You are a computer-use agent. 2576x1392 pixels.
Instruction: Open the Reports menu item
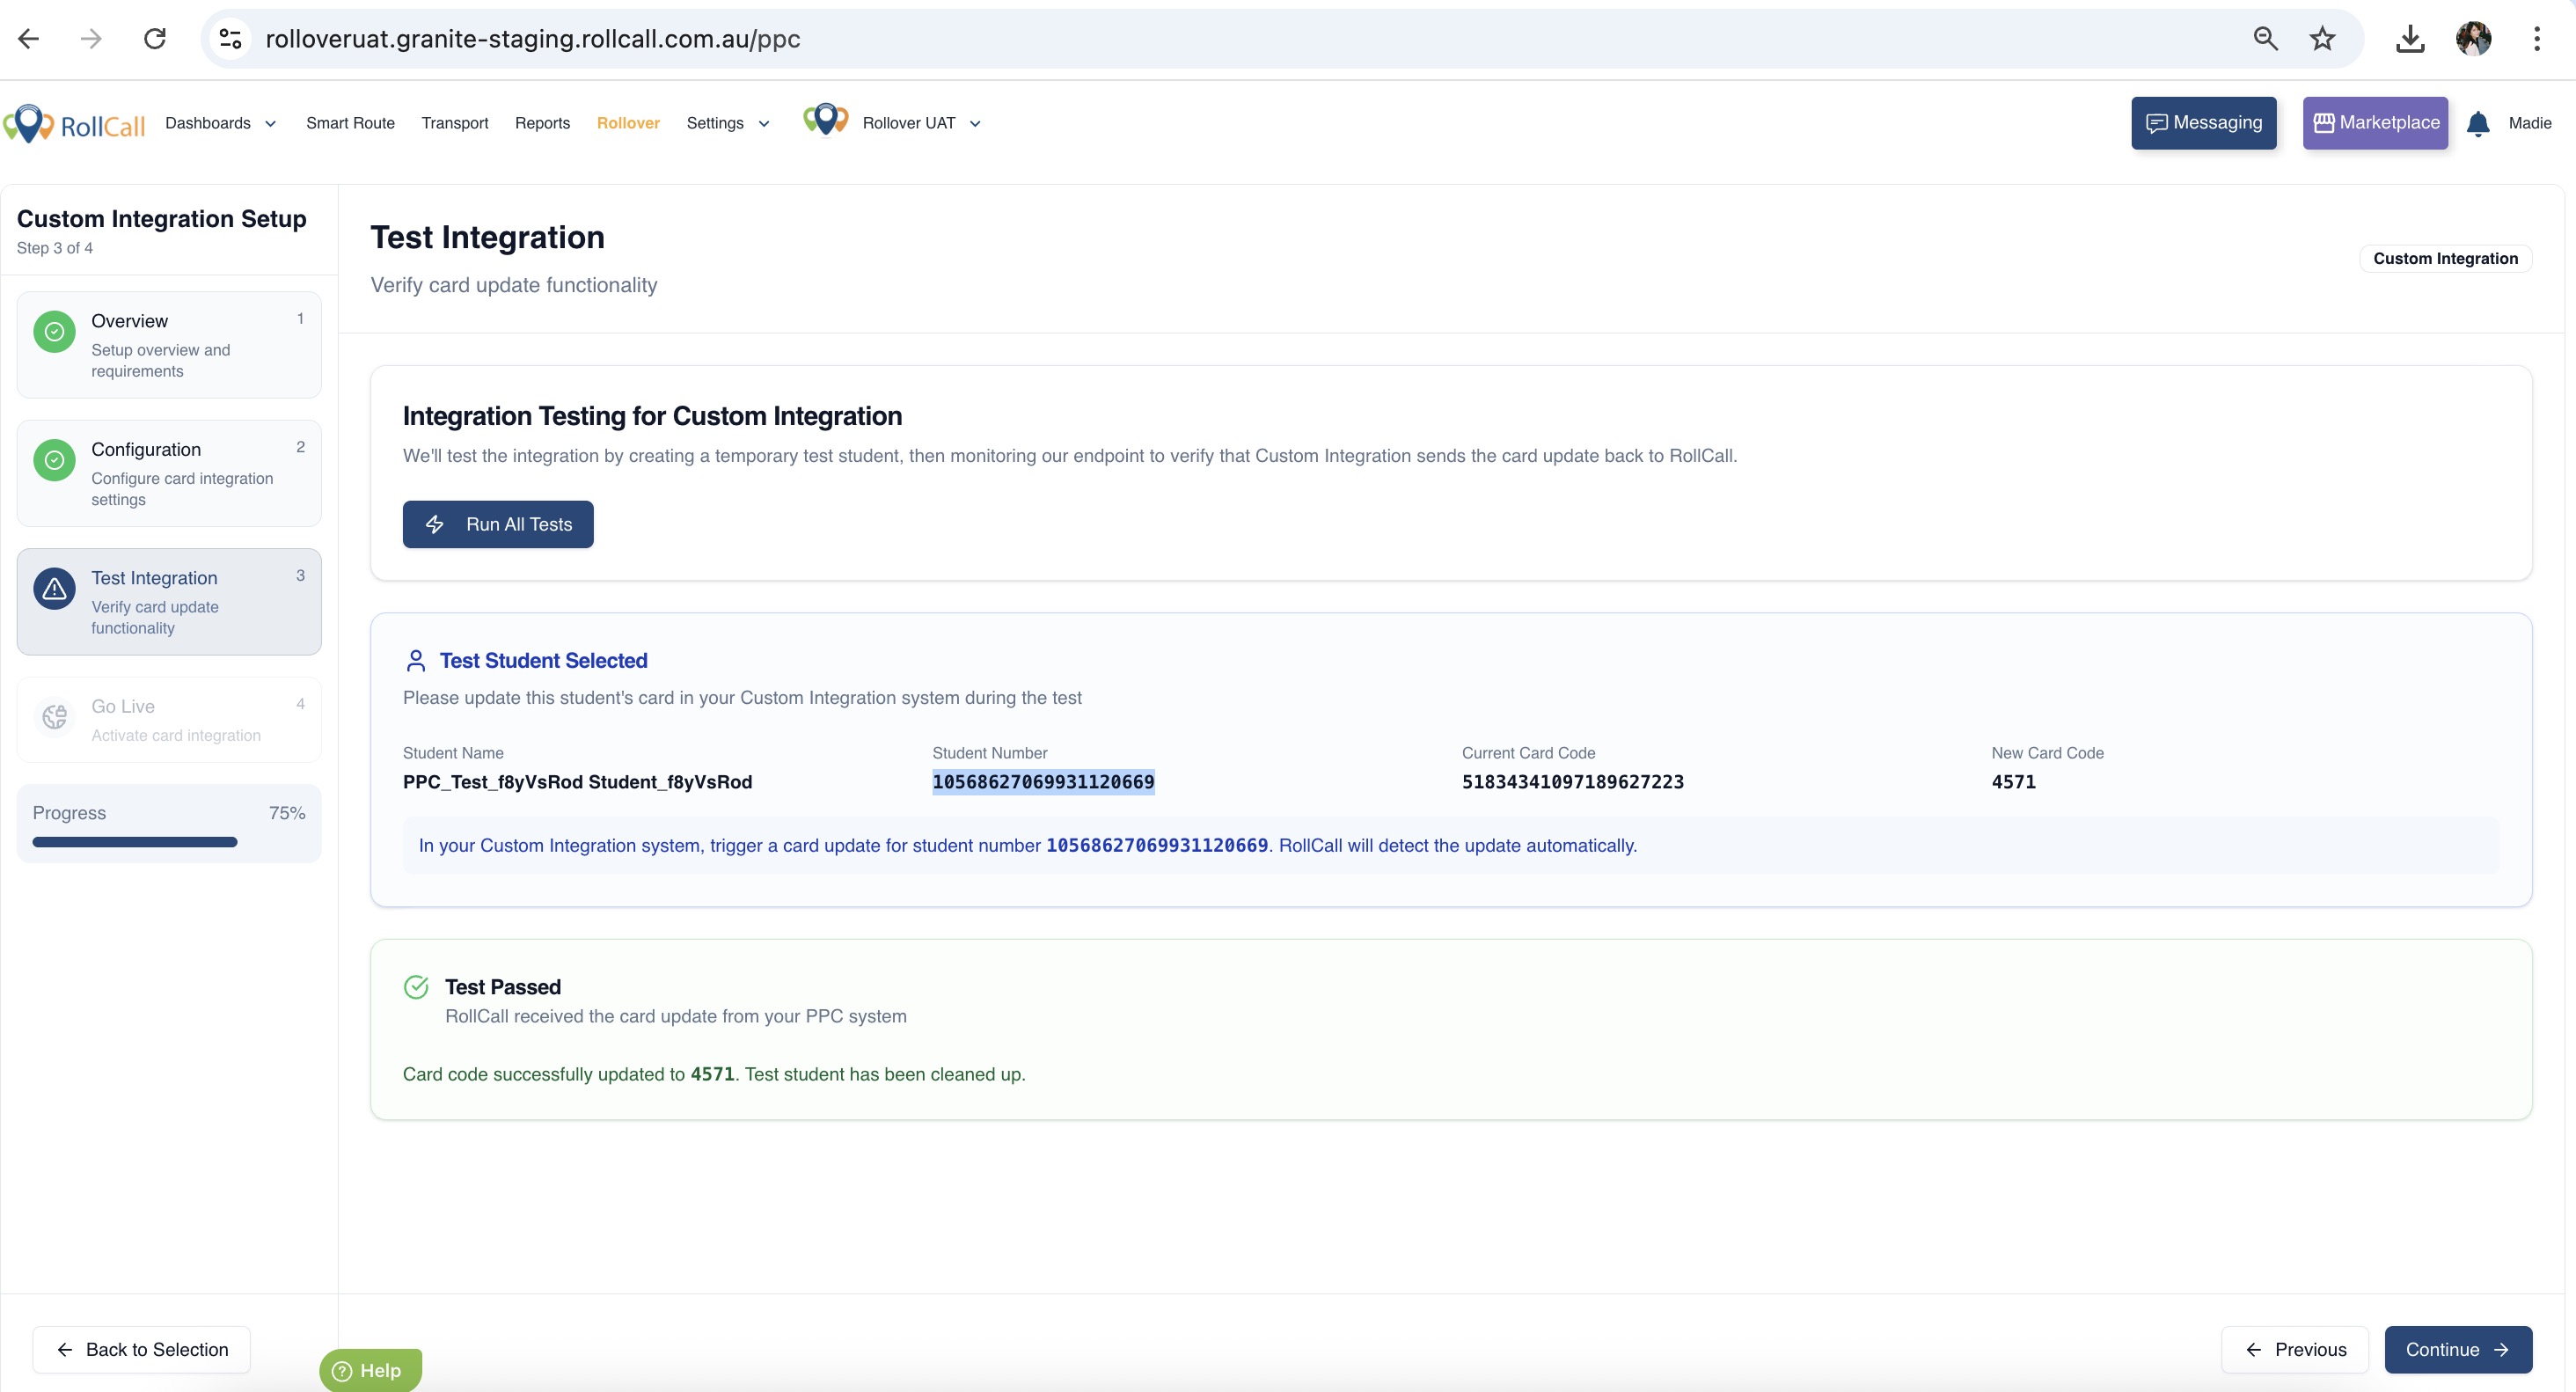[x=542, y=123]
